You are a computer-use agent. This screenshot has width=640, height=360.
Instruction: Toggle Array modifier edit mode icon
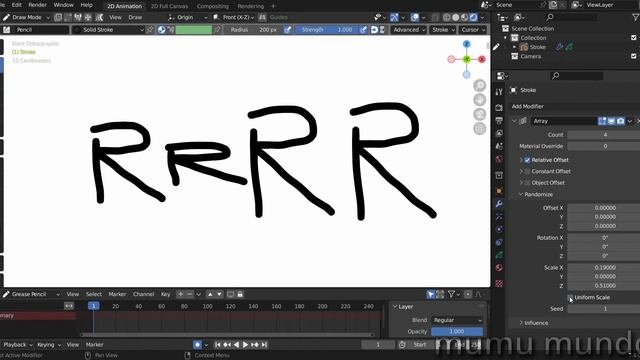pyautogui.click(x=602, y=121)
